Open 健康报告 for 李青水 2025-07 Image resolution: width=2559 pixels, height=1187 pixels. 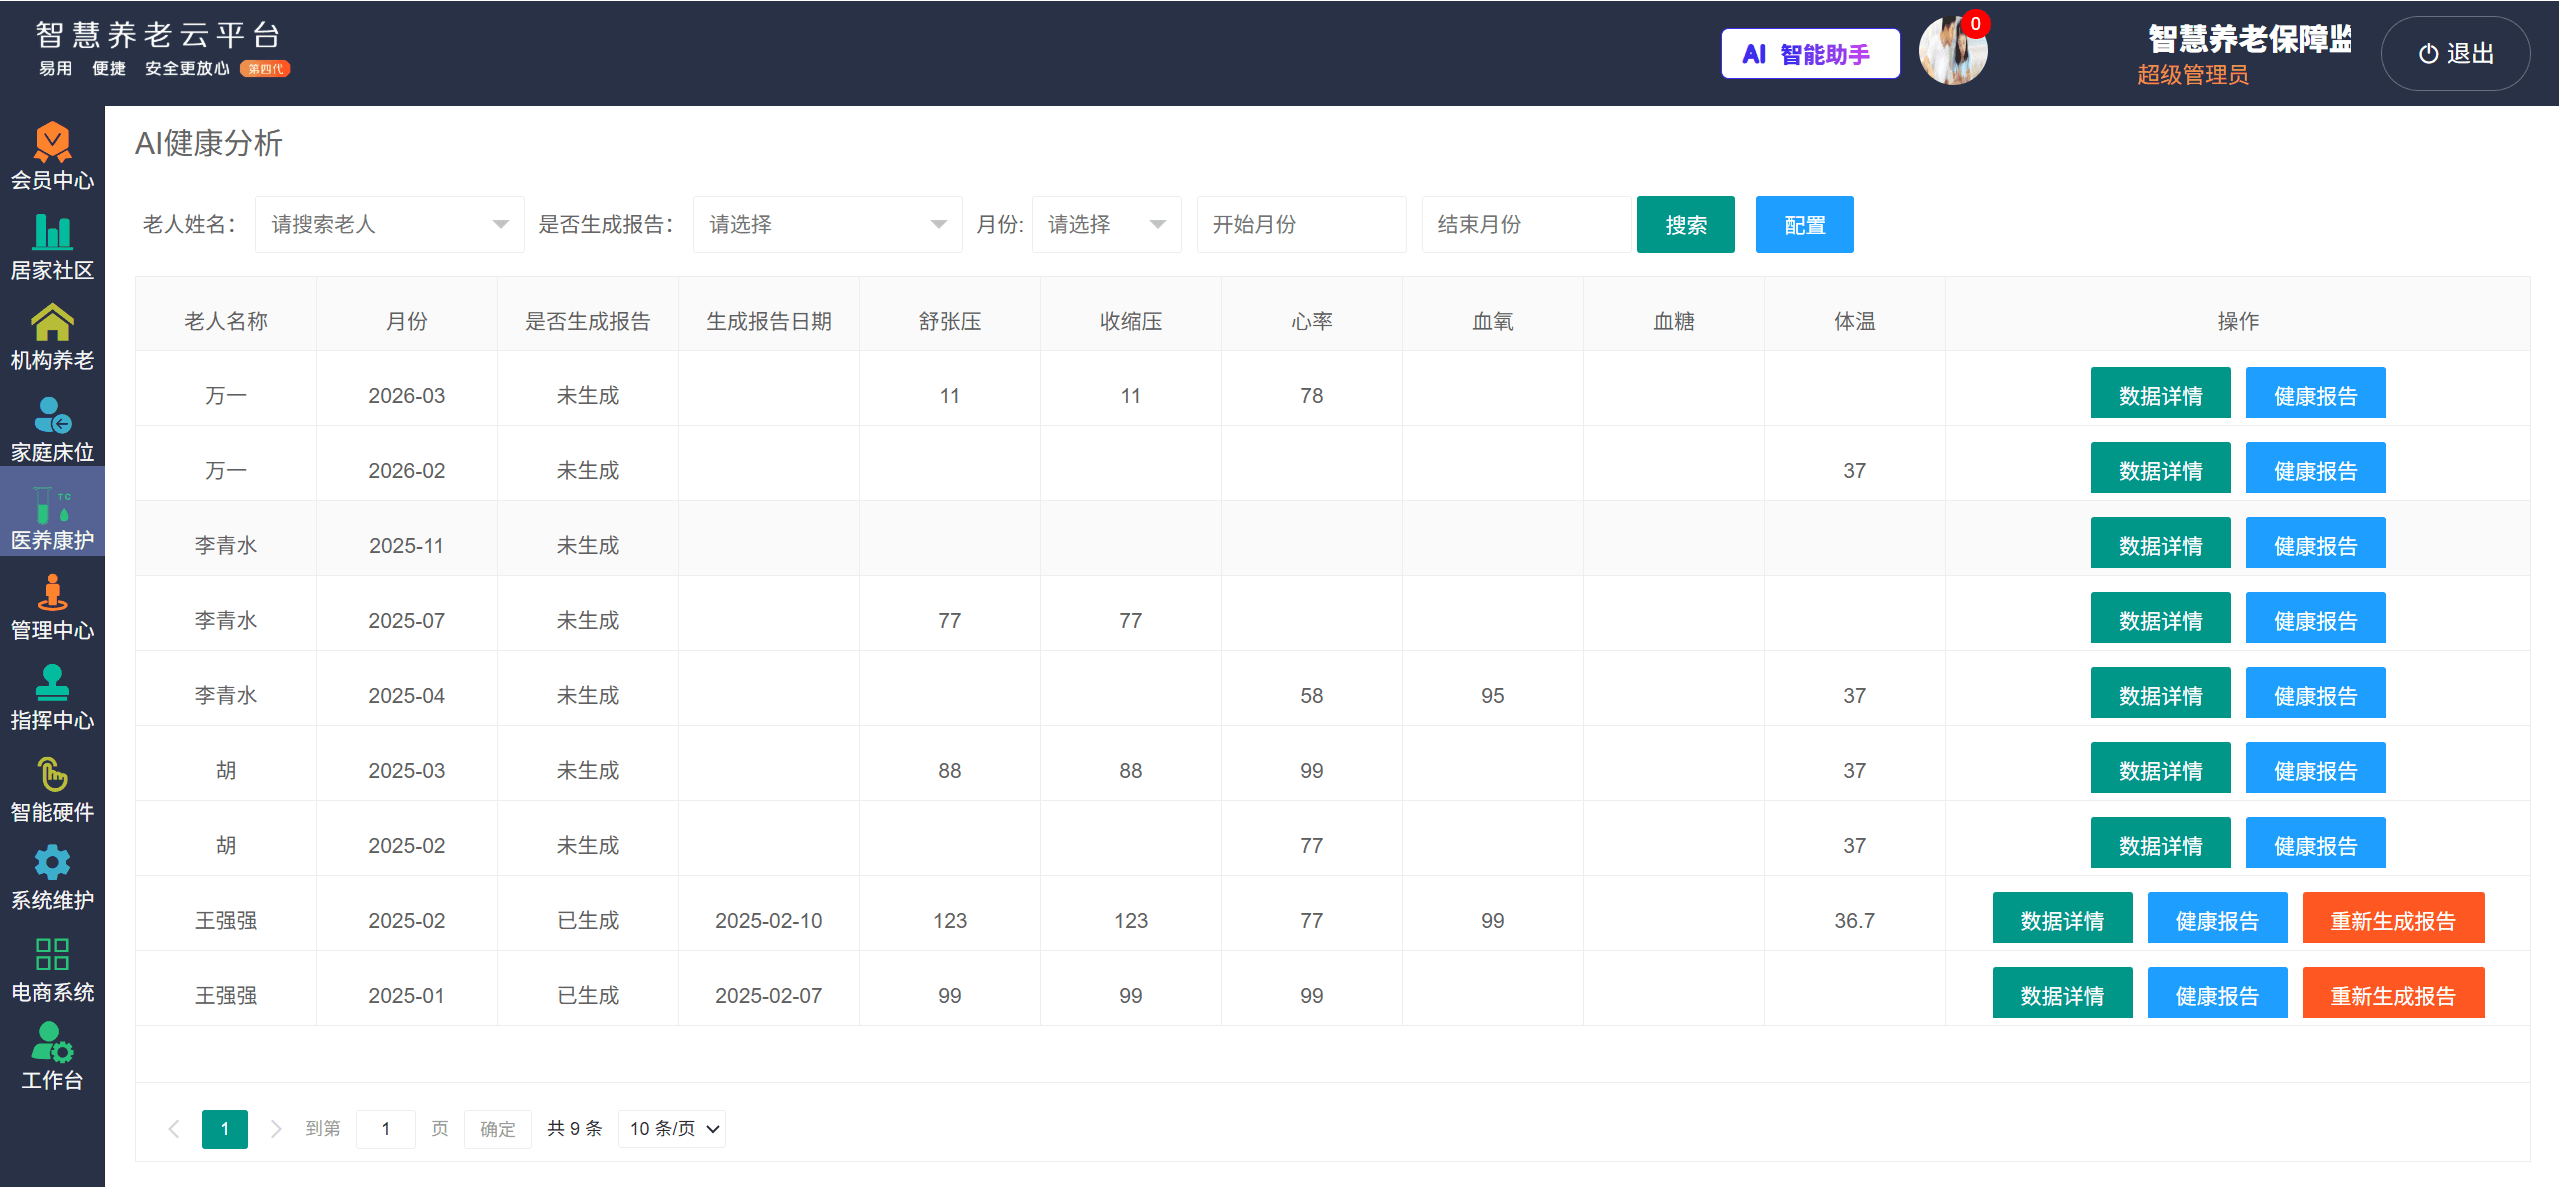[2315, 620]
